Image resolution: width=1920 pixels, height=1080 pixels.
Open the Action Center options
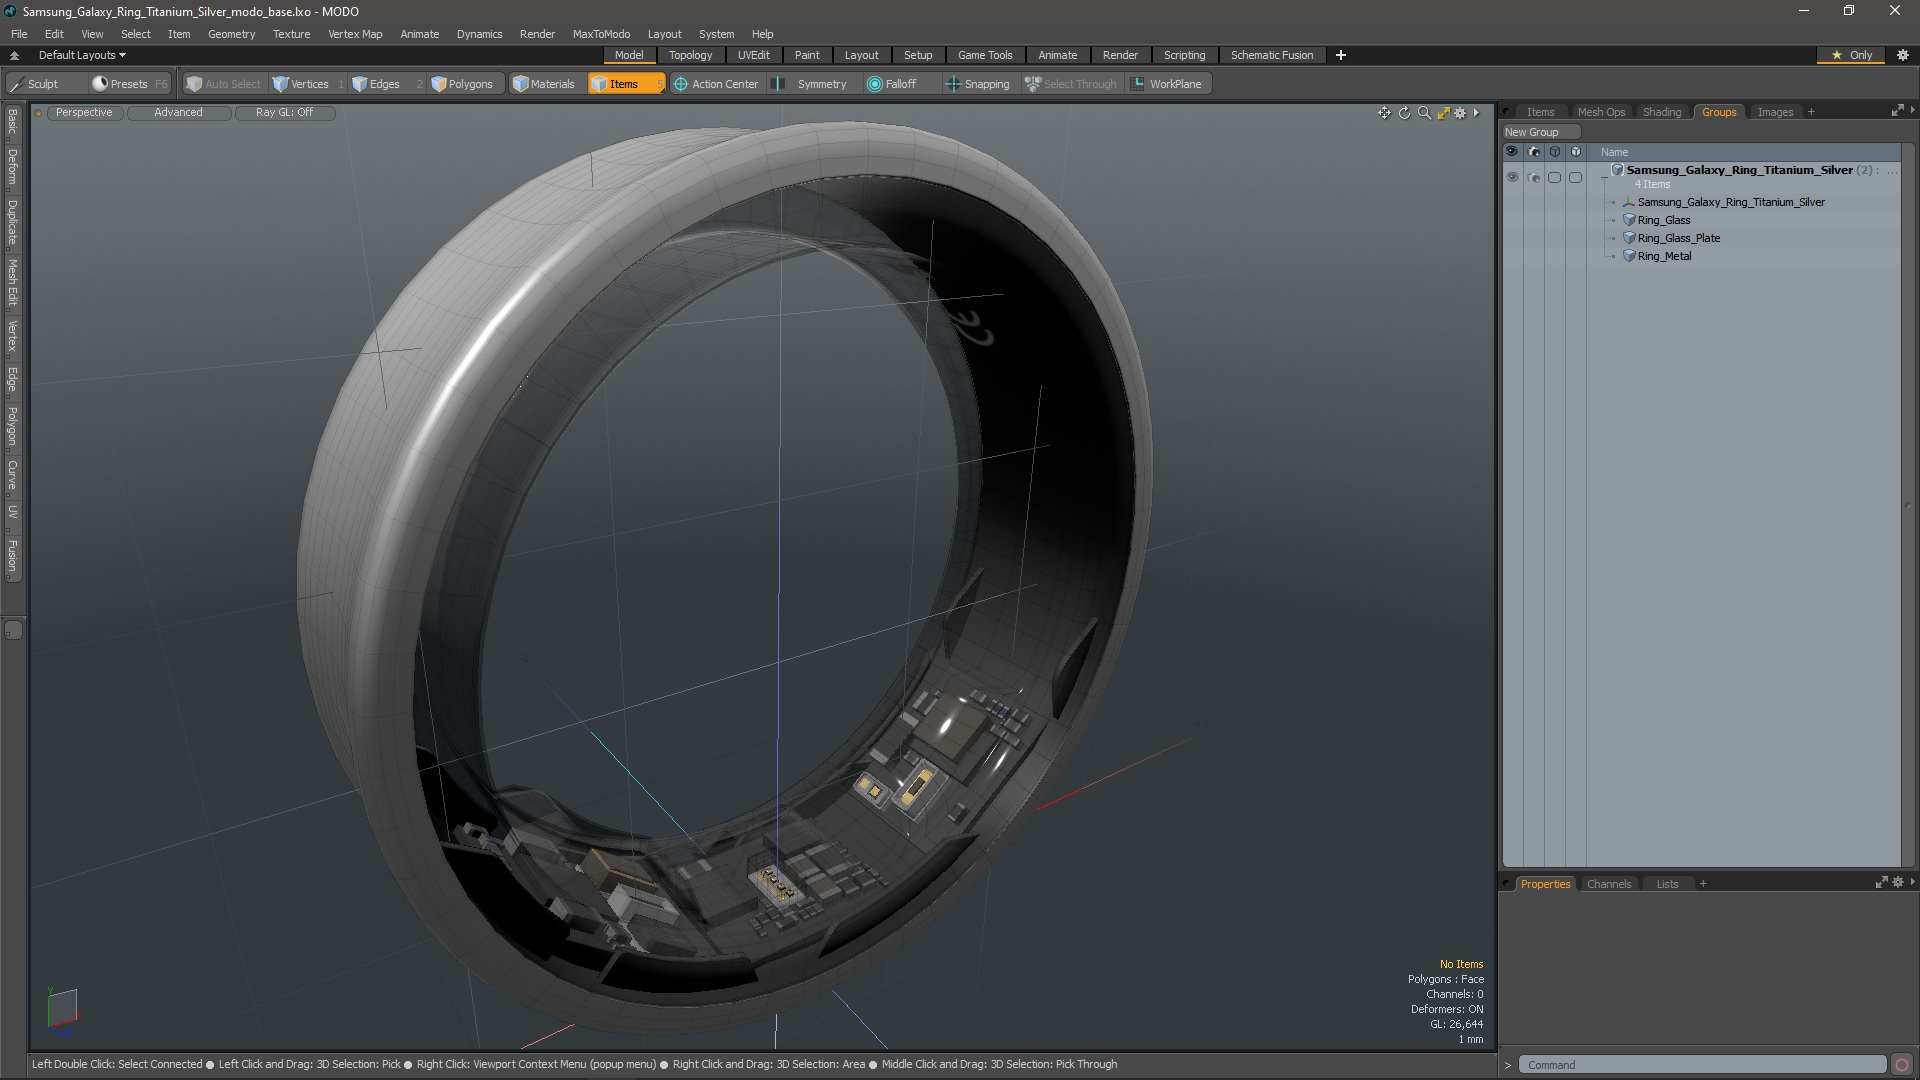716,84
